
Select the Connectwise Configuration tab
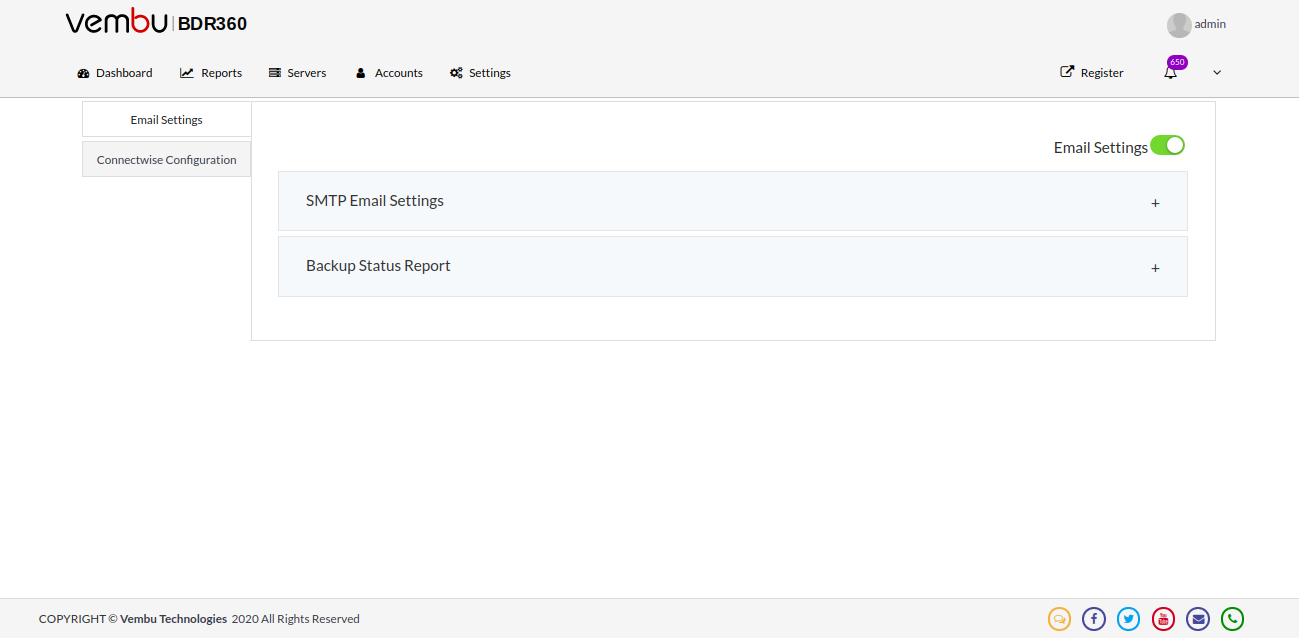tap(167, 160)
